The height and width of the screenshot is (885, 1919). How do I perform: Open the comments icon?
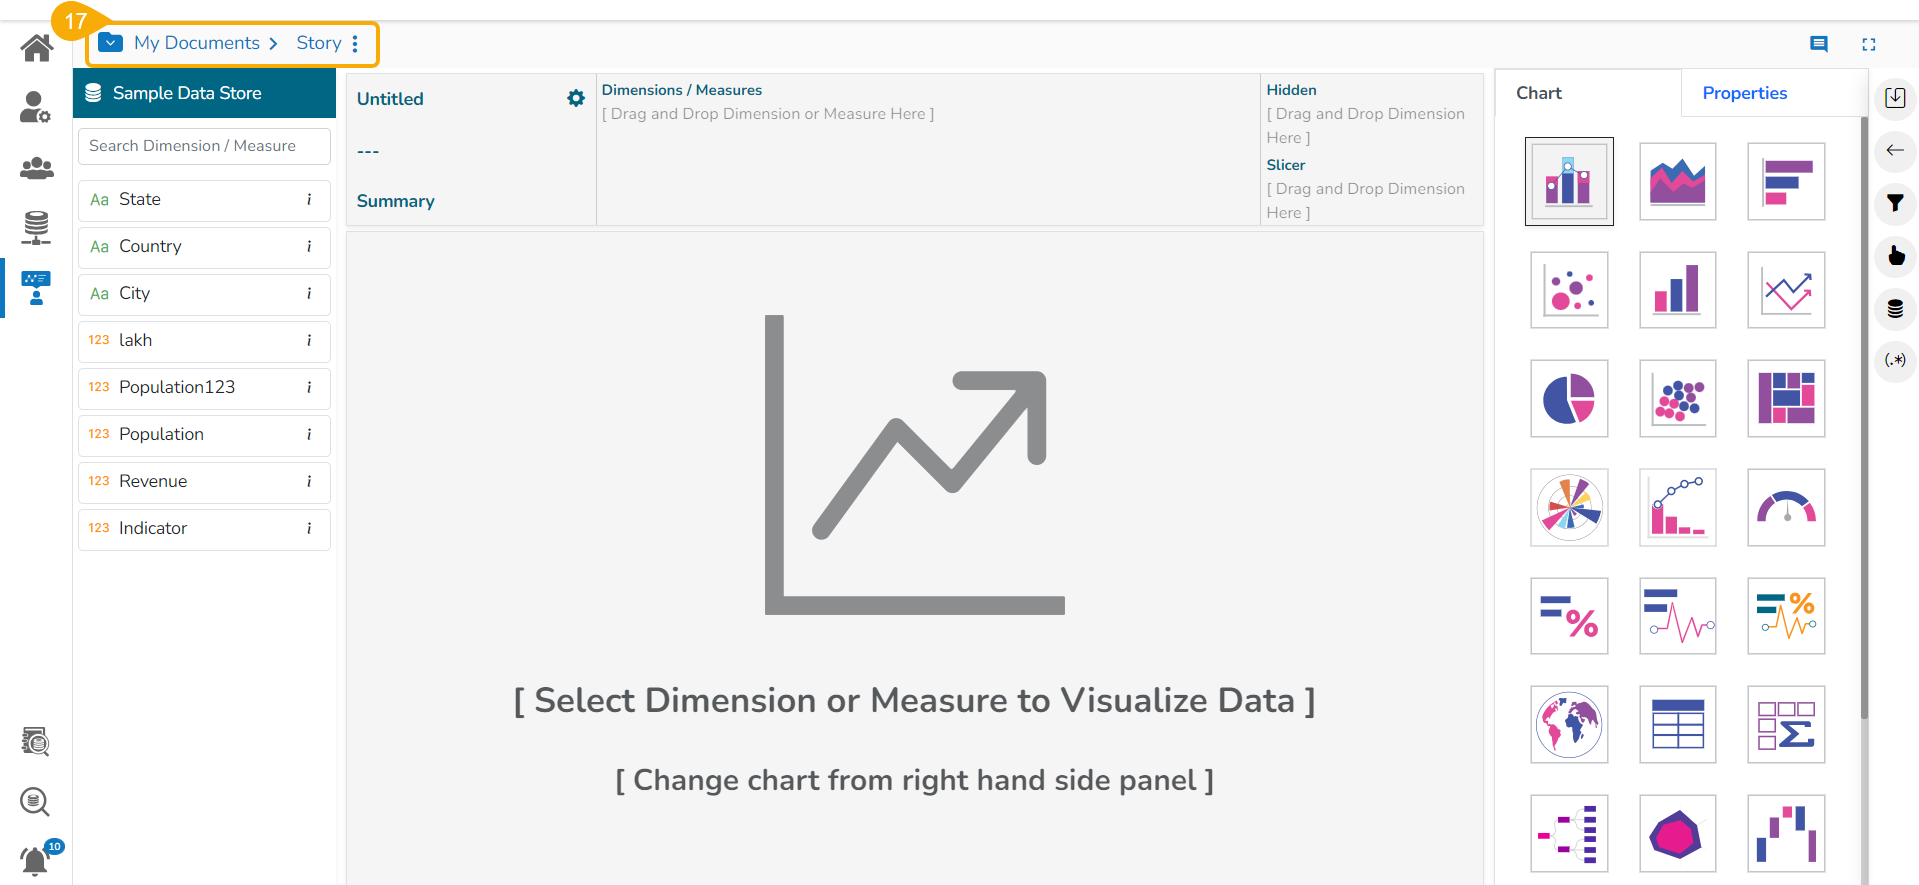point(1819,44)
